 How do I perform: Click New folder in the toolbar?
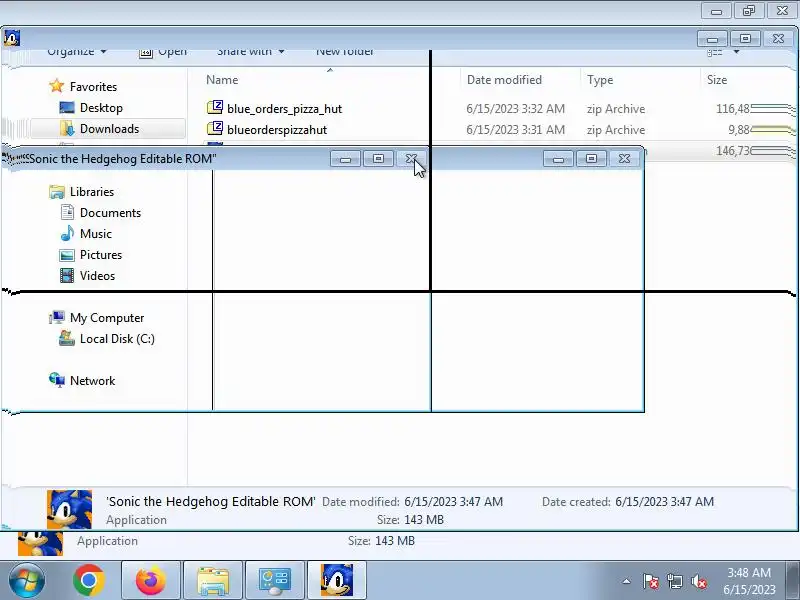(345, 52)
